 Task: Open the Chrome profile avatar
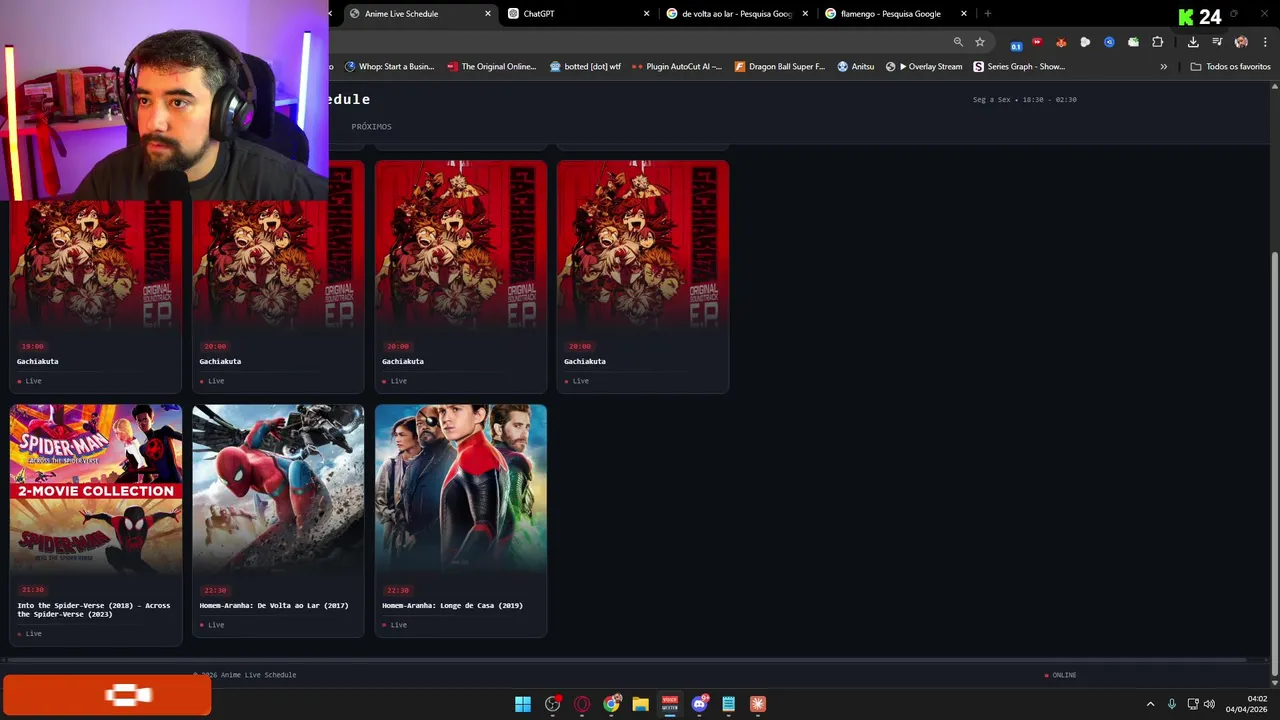(1241, 42)
